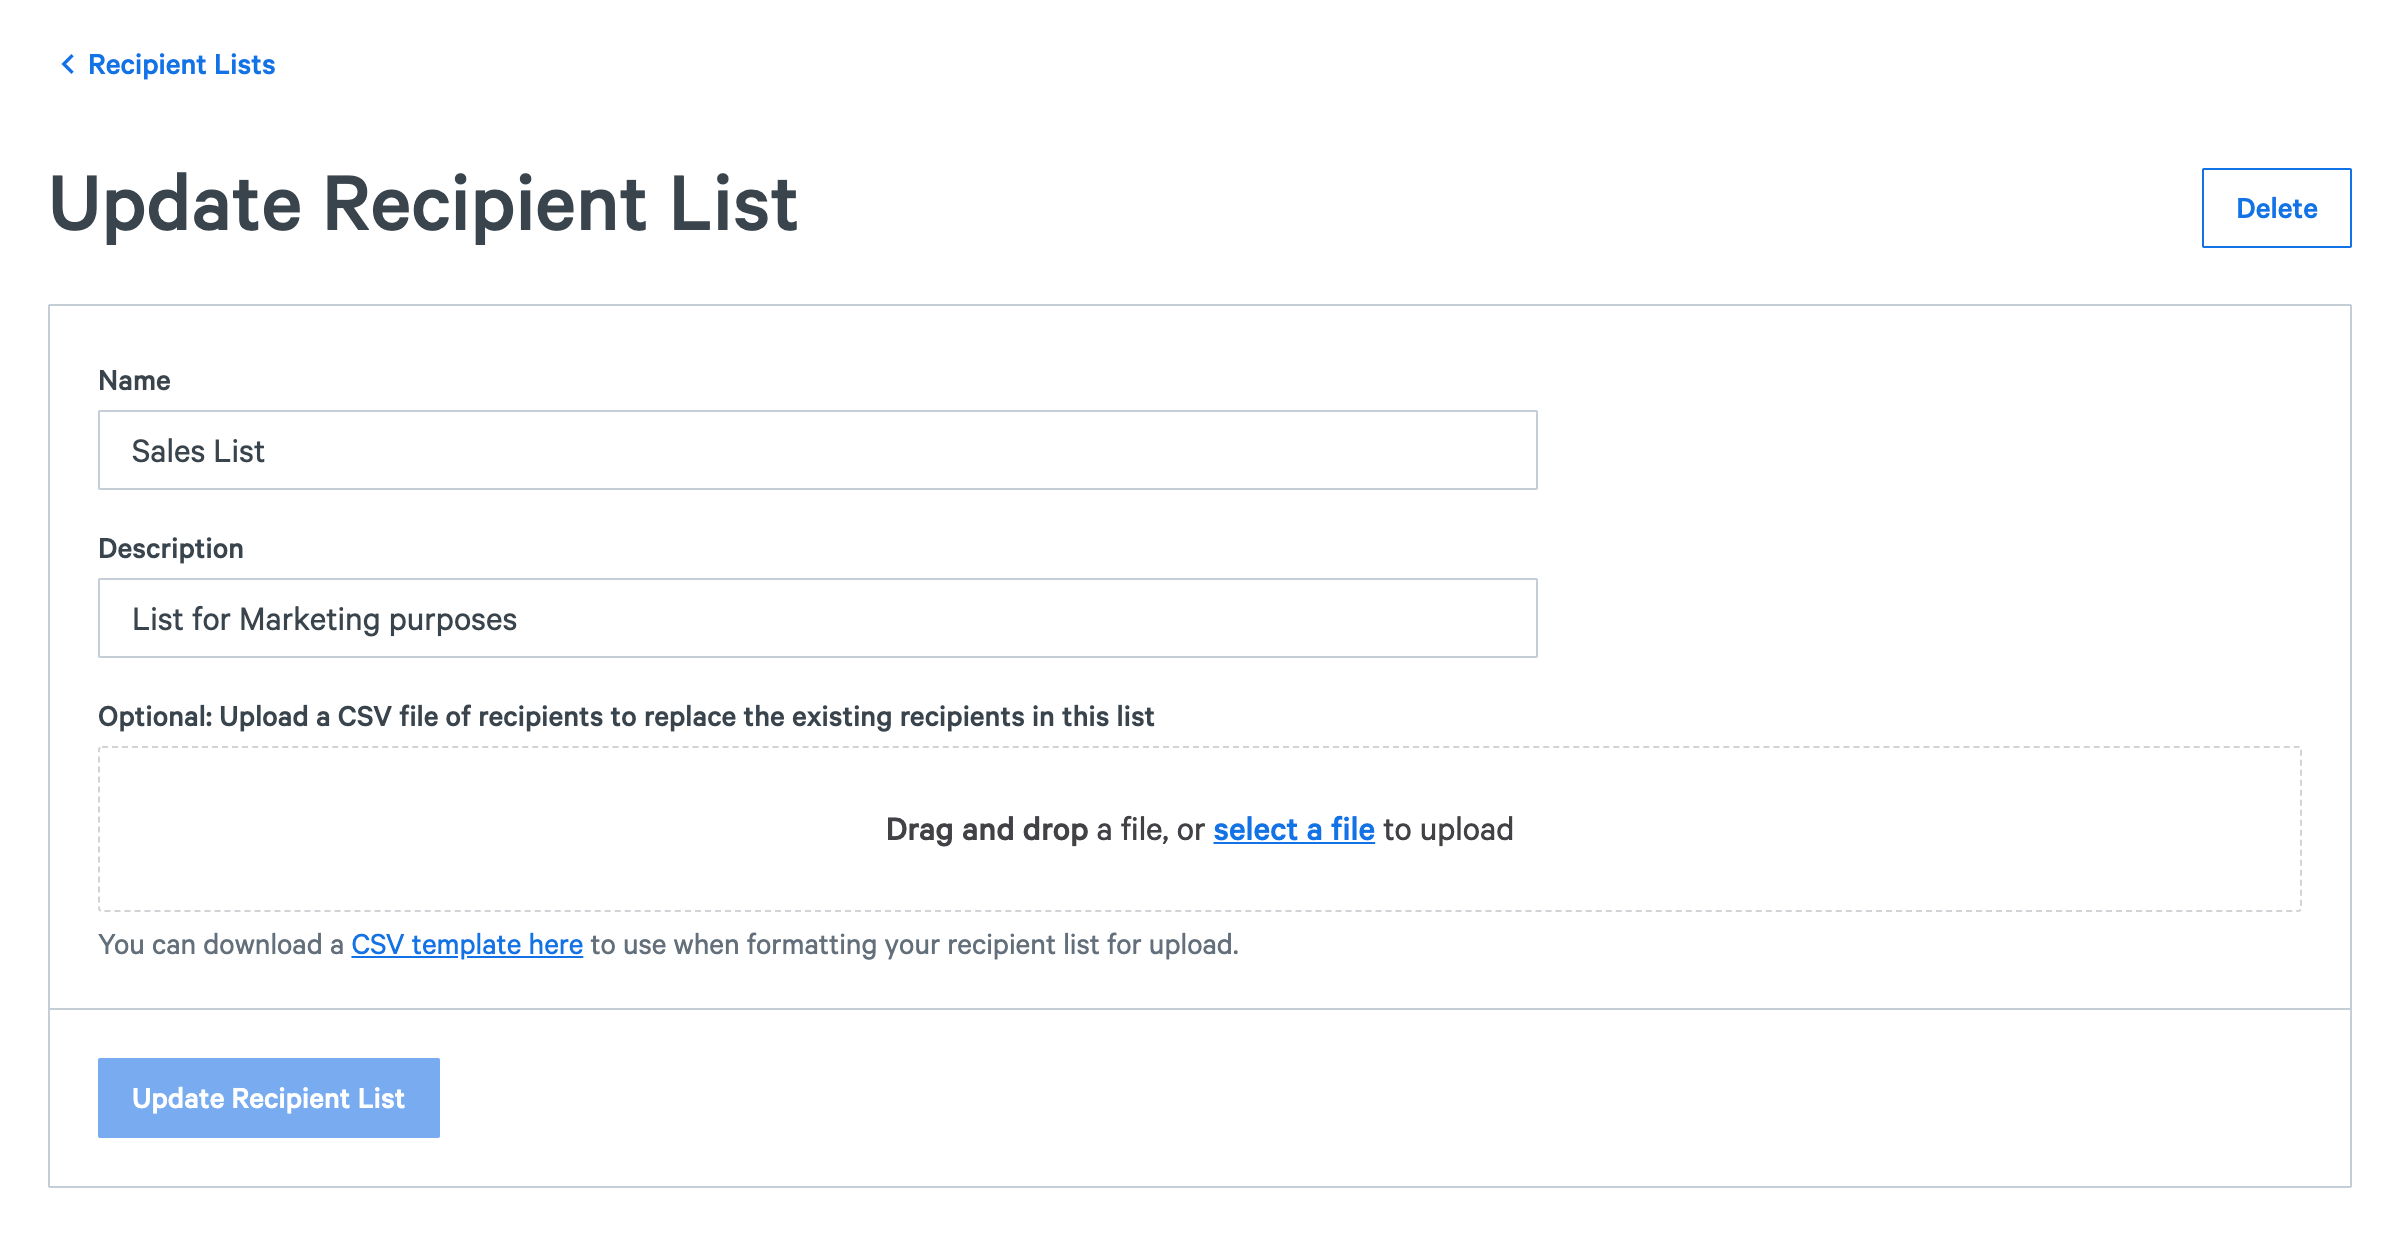Click empty area right of Name field
This screenshot has height=1238, width=2400.
coord(1940,450)
